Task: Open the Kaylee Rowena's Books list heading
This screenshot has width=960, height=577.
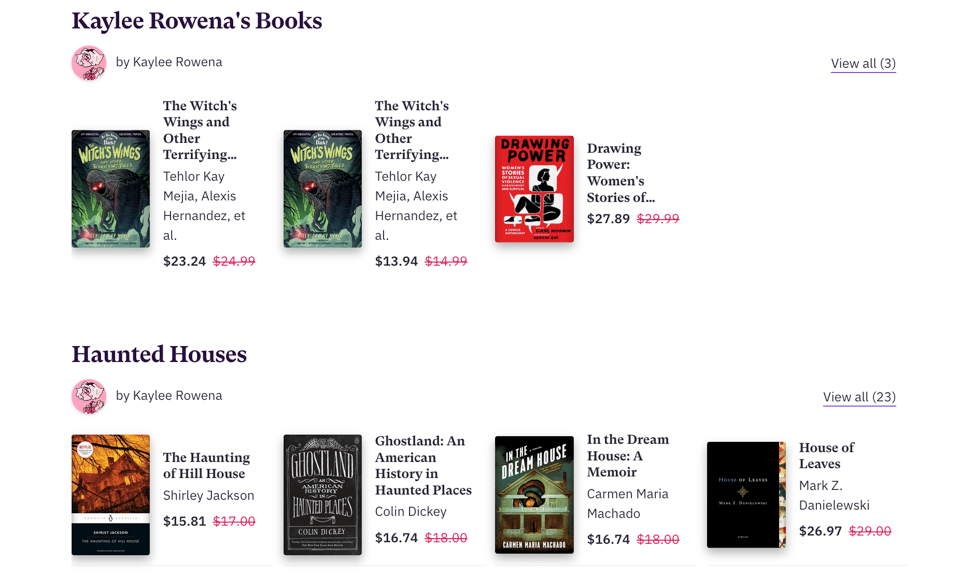Action: 197,21
